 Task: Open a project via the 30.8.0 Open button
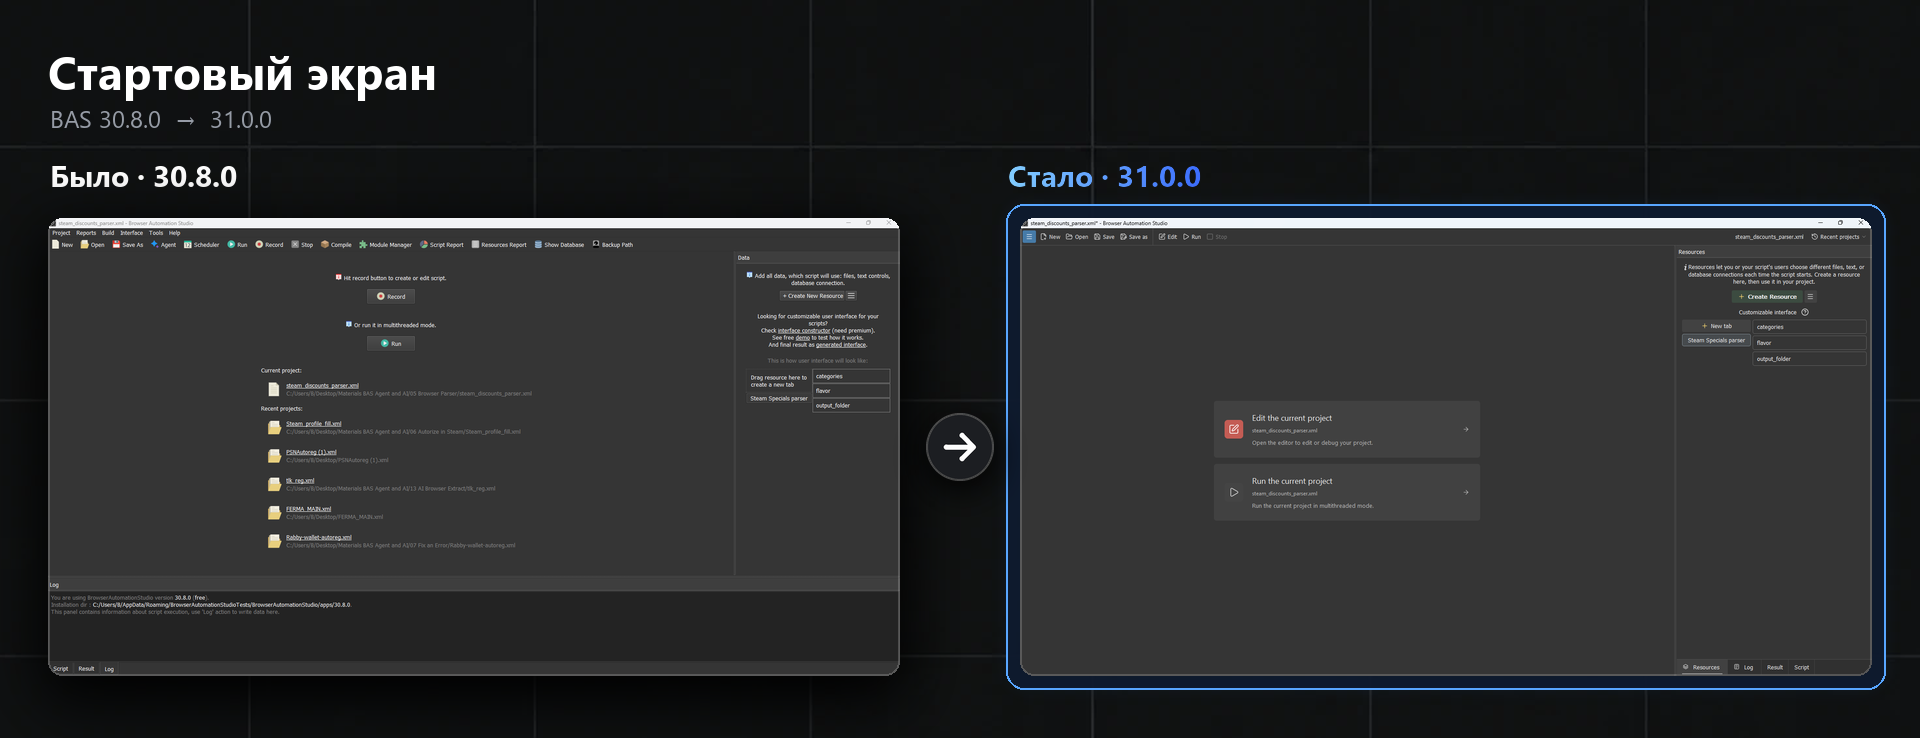point(92,244)
